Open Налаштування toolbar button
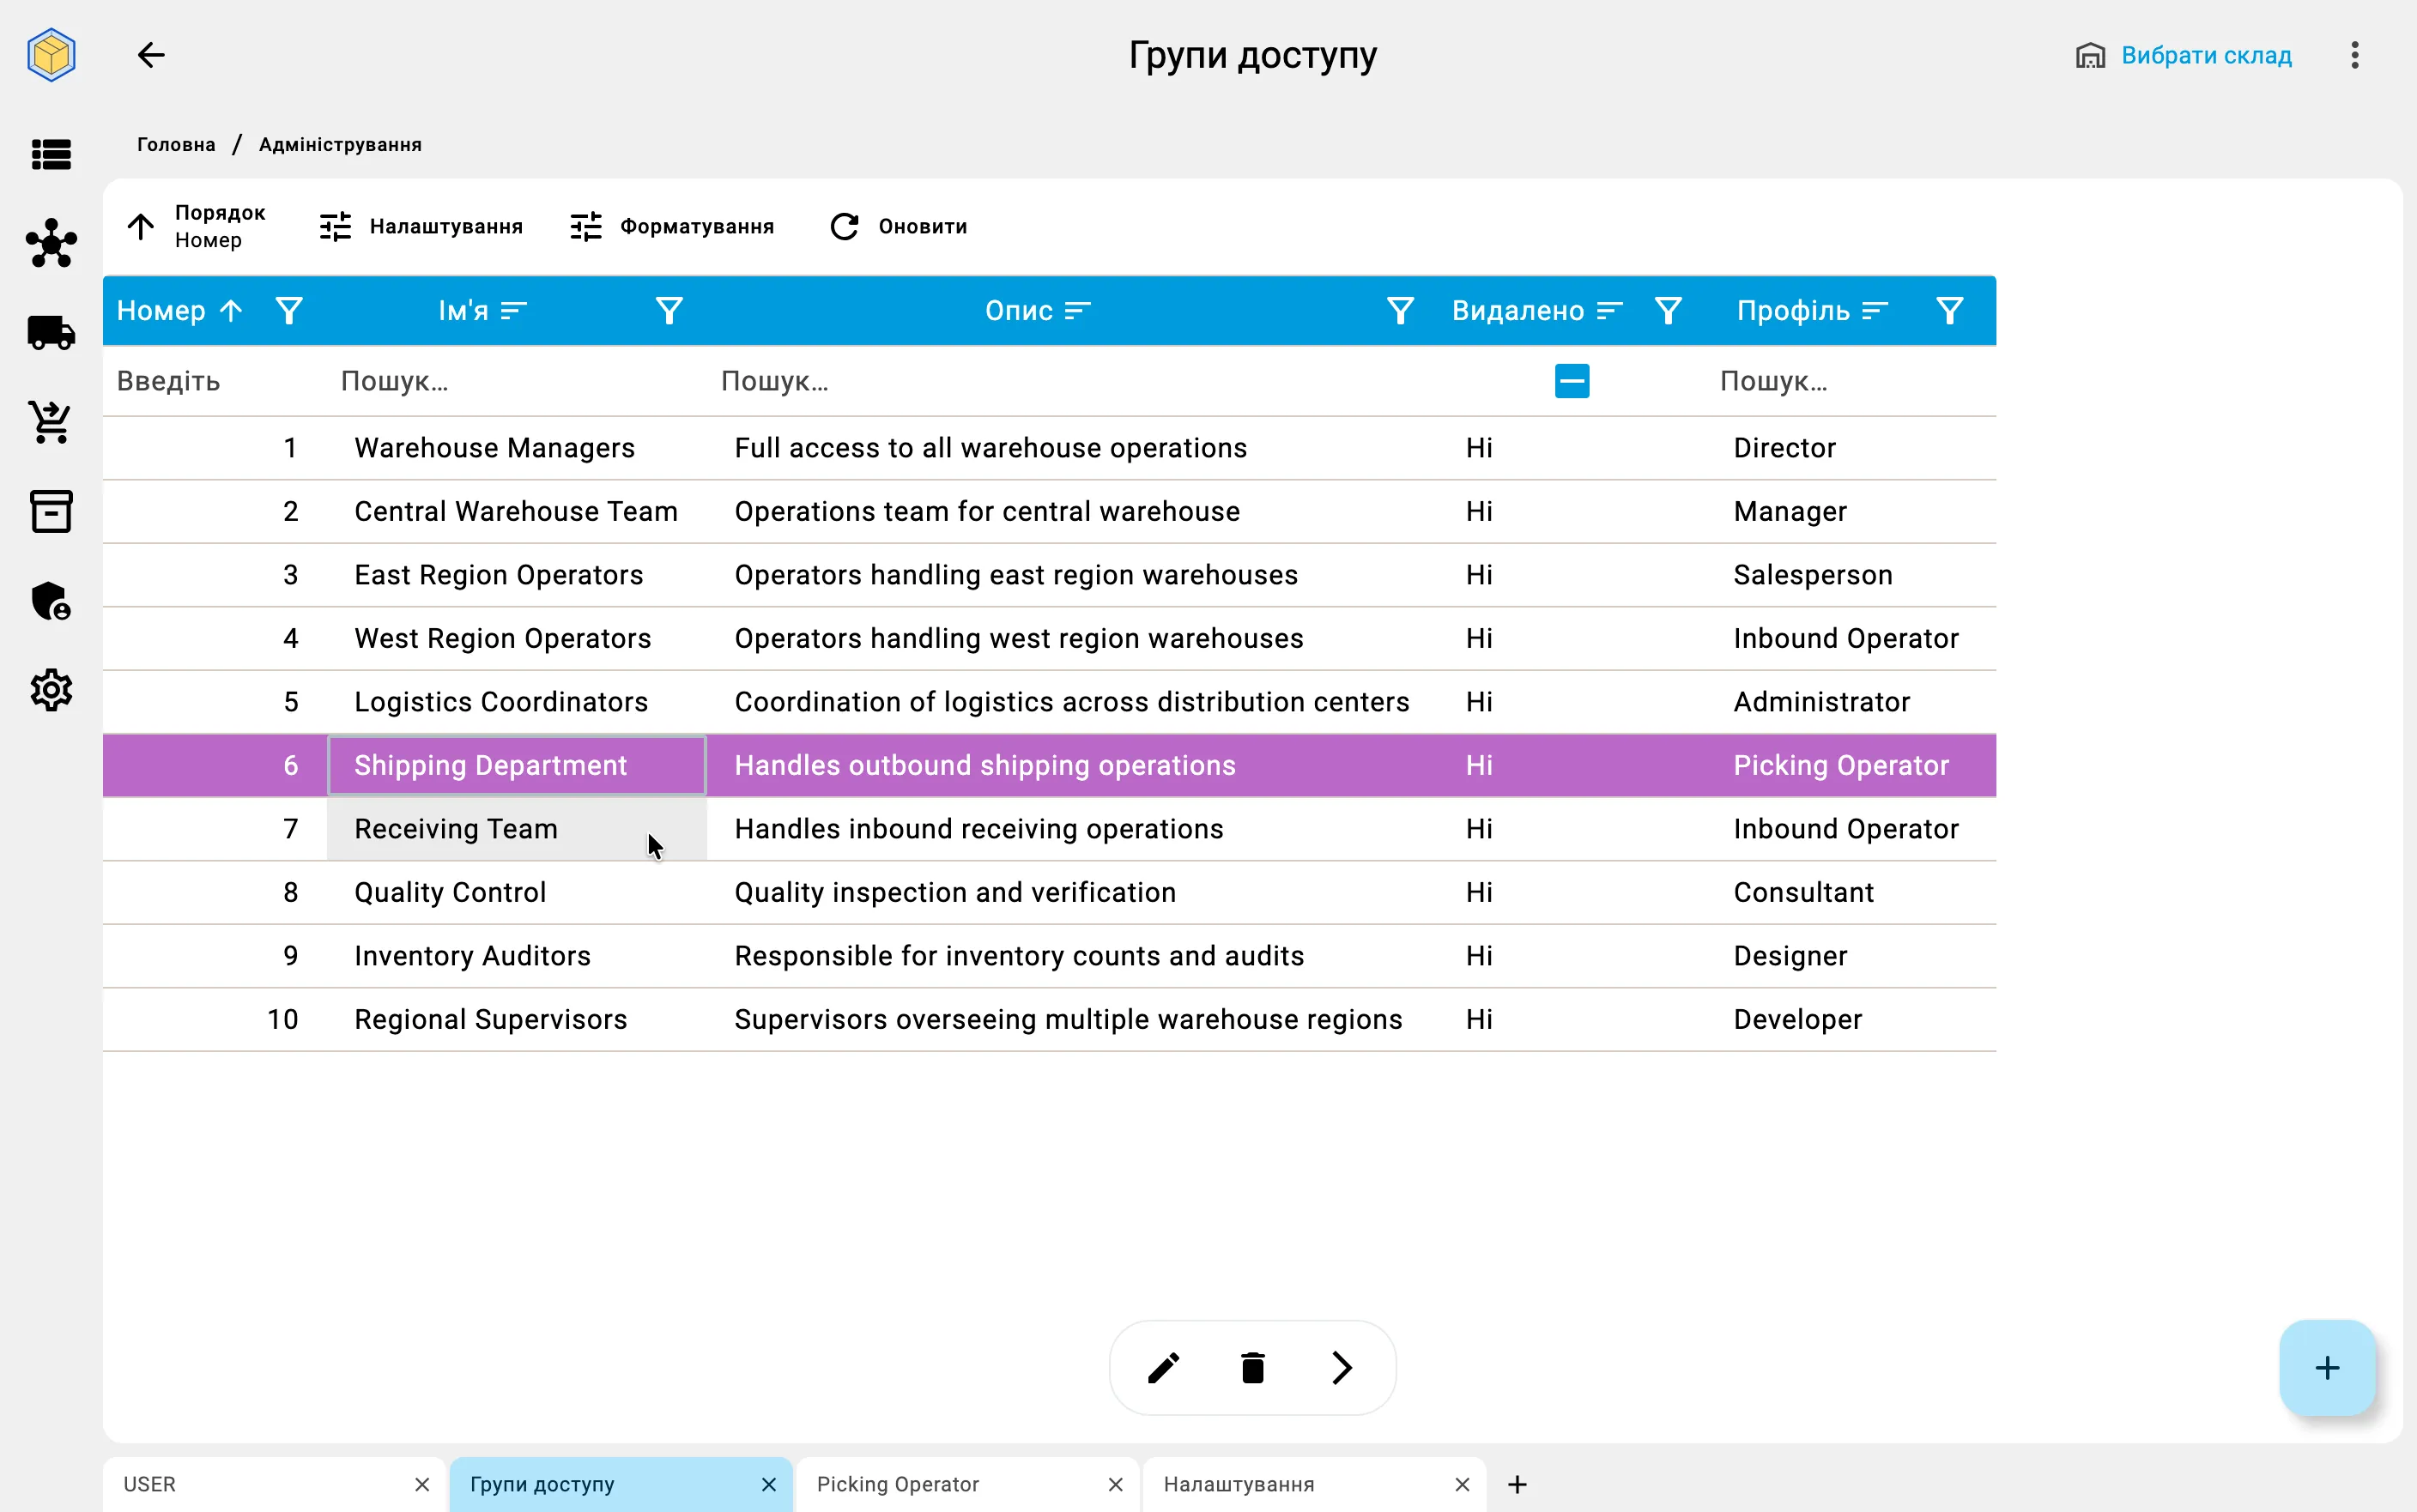This screenshot has width=2417, height=1512. pos(421,227)
